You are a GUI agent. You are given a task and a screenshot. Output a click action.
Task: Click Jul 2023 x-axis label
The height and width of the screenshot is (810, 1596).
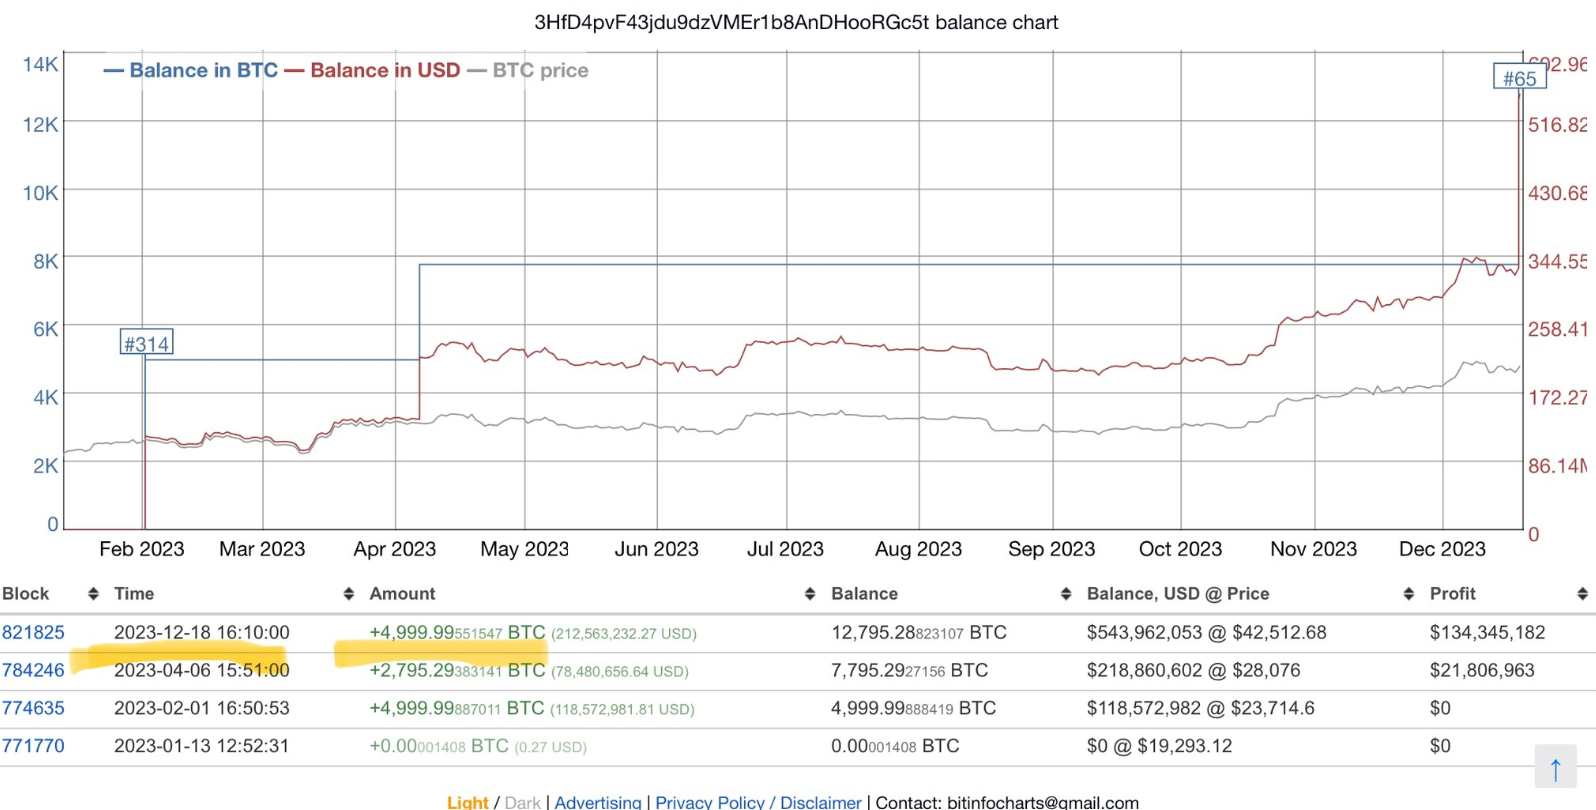click(785, 549)
